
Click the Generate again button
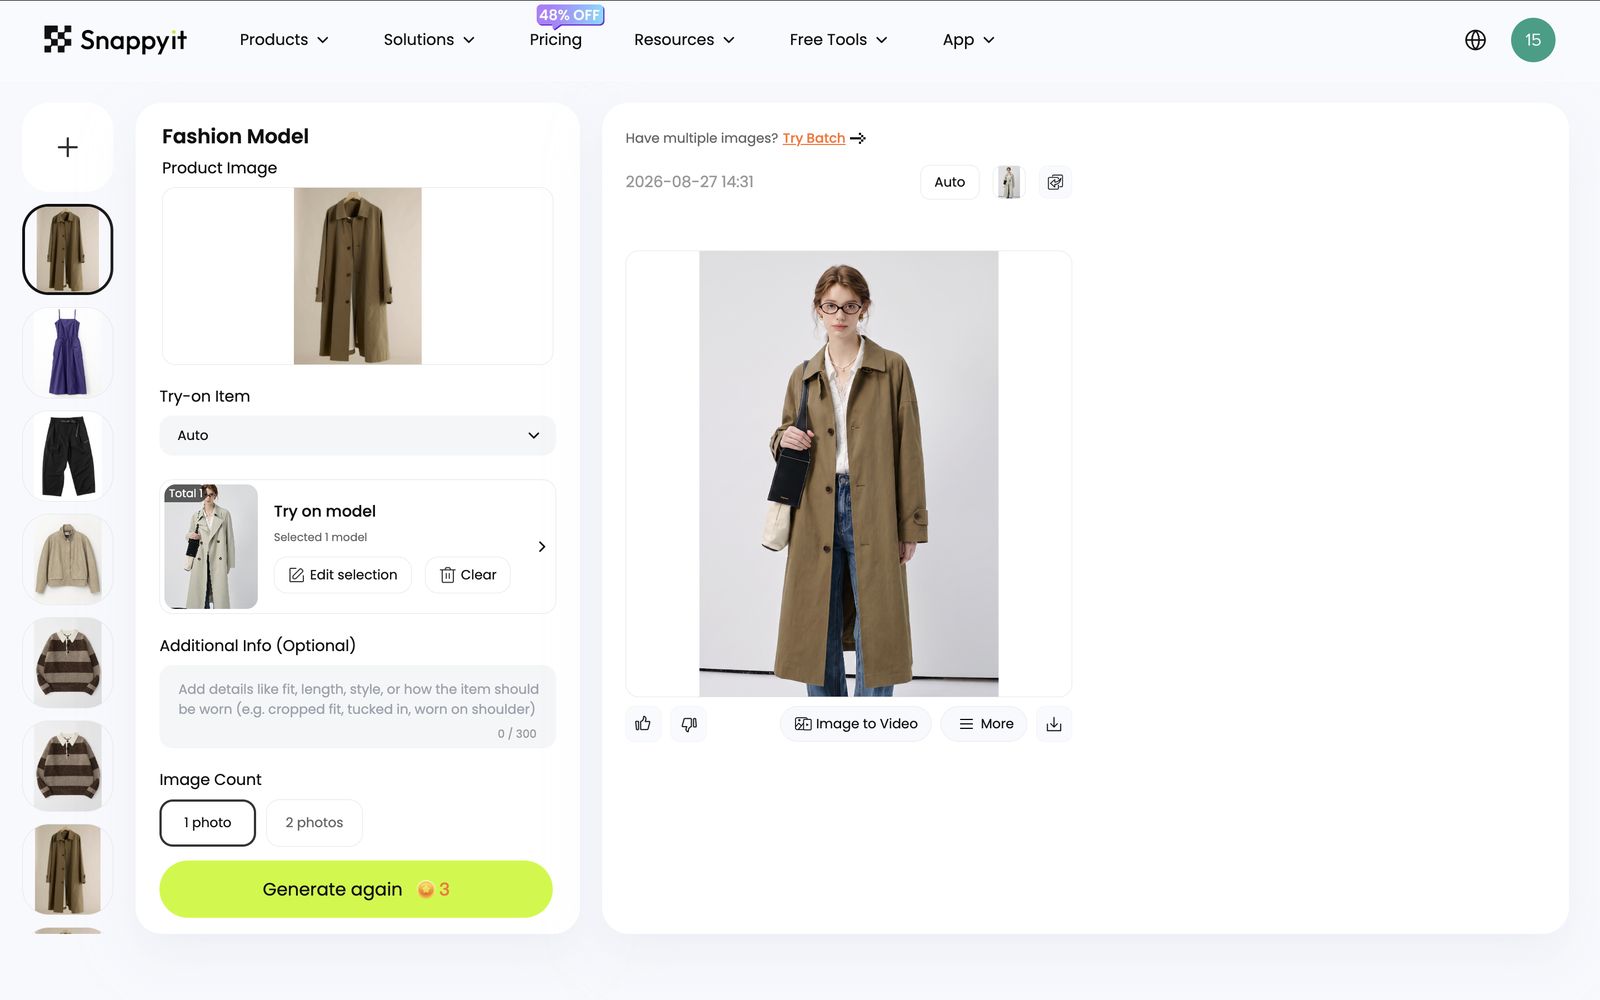(x=356, y=889)
